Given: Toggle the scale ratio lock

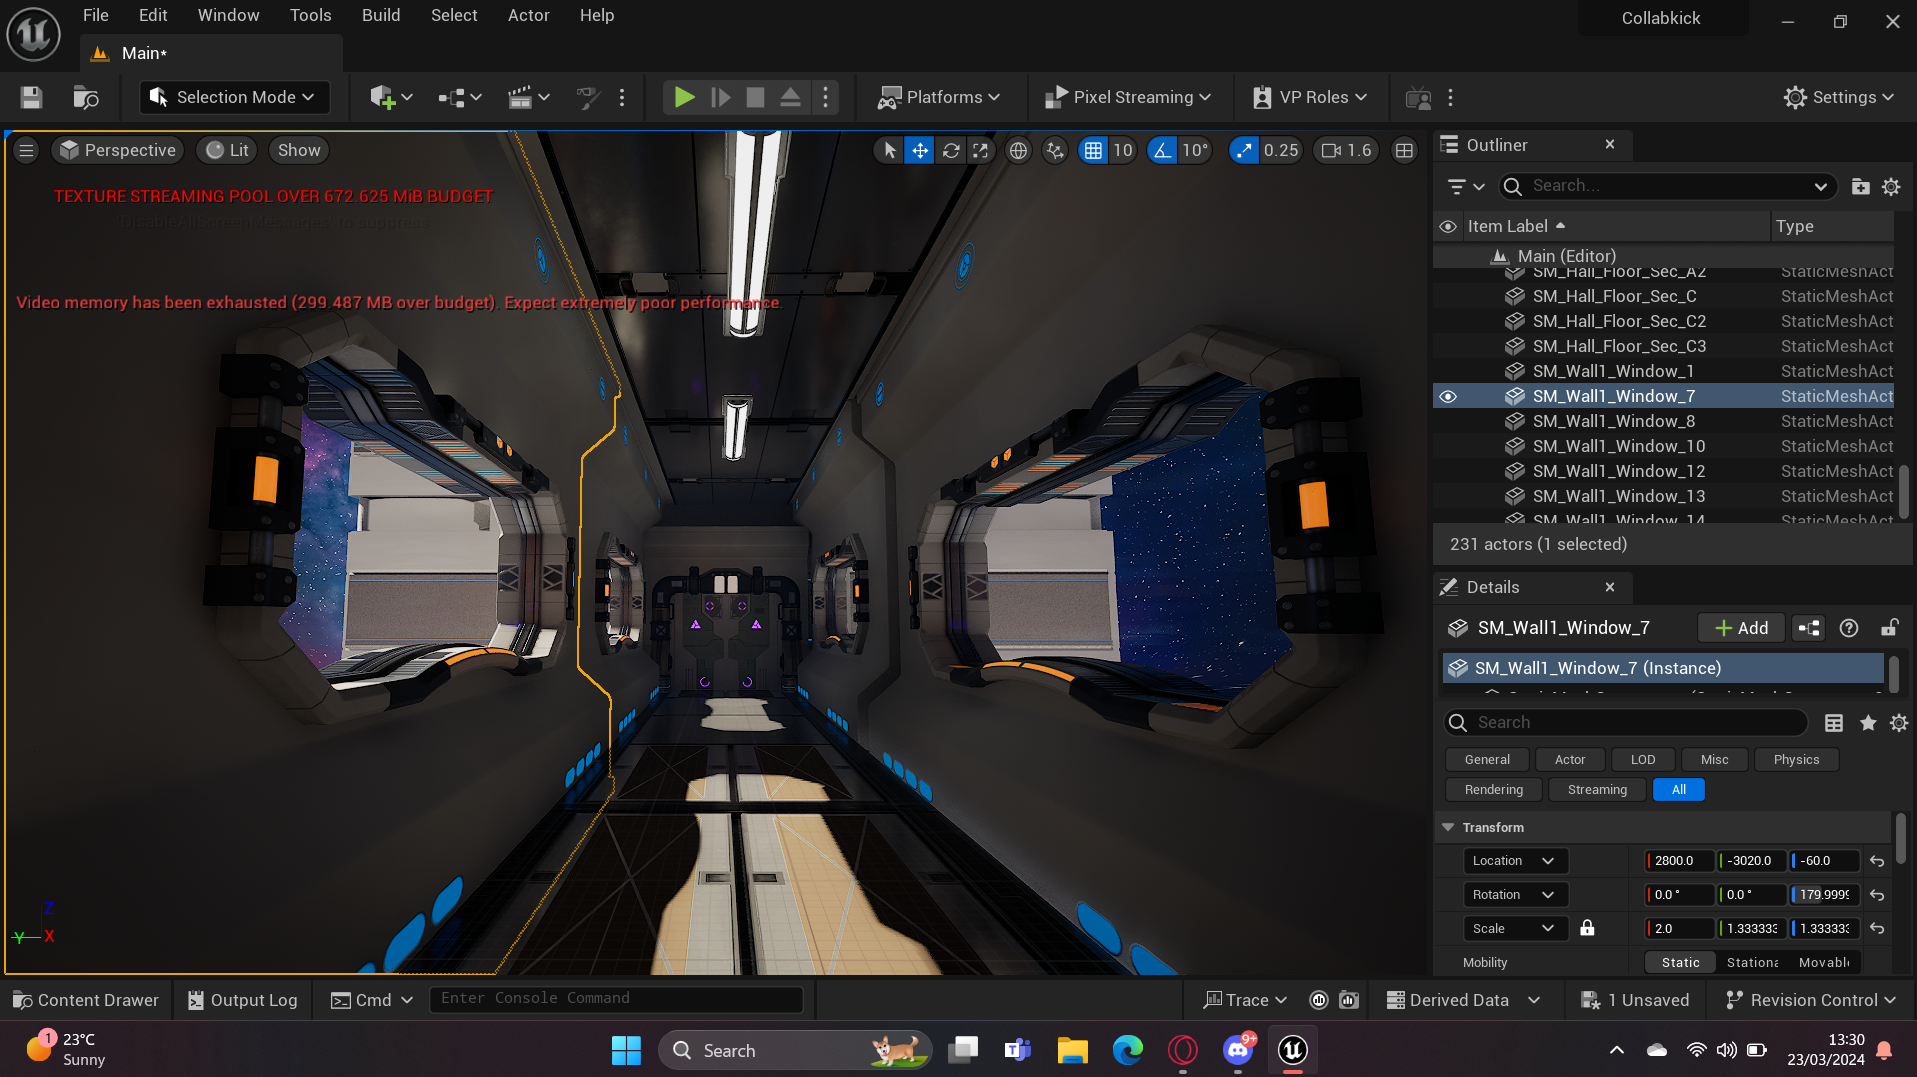Looking at the screenshot, I should pyautogui.click(x=1587, y=928).
